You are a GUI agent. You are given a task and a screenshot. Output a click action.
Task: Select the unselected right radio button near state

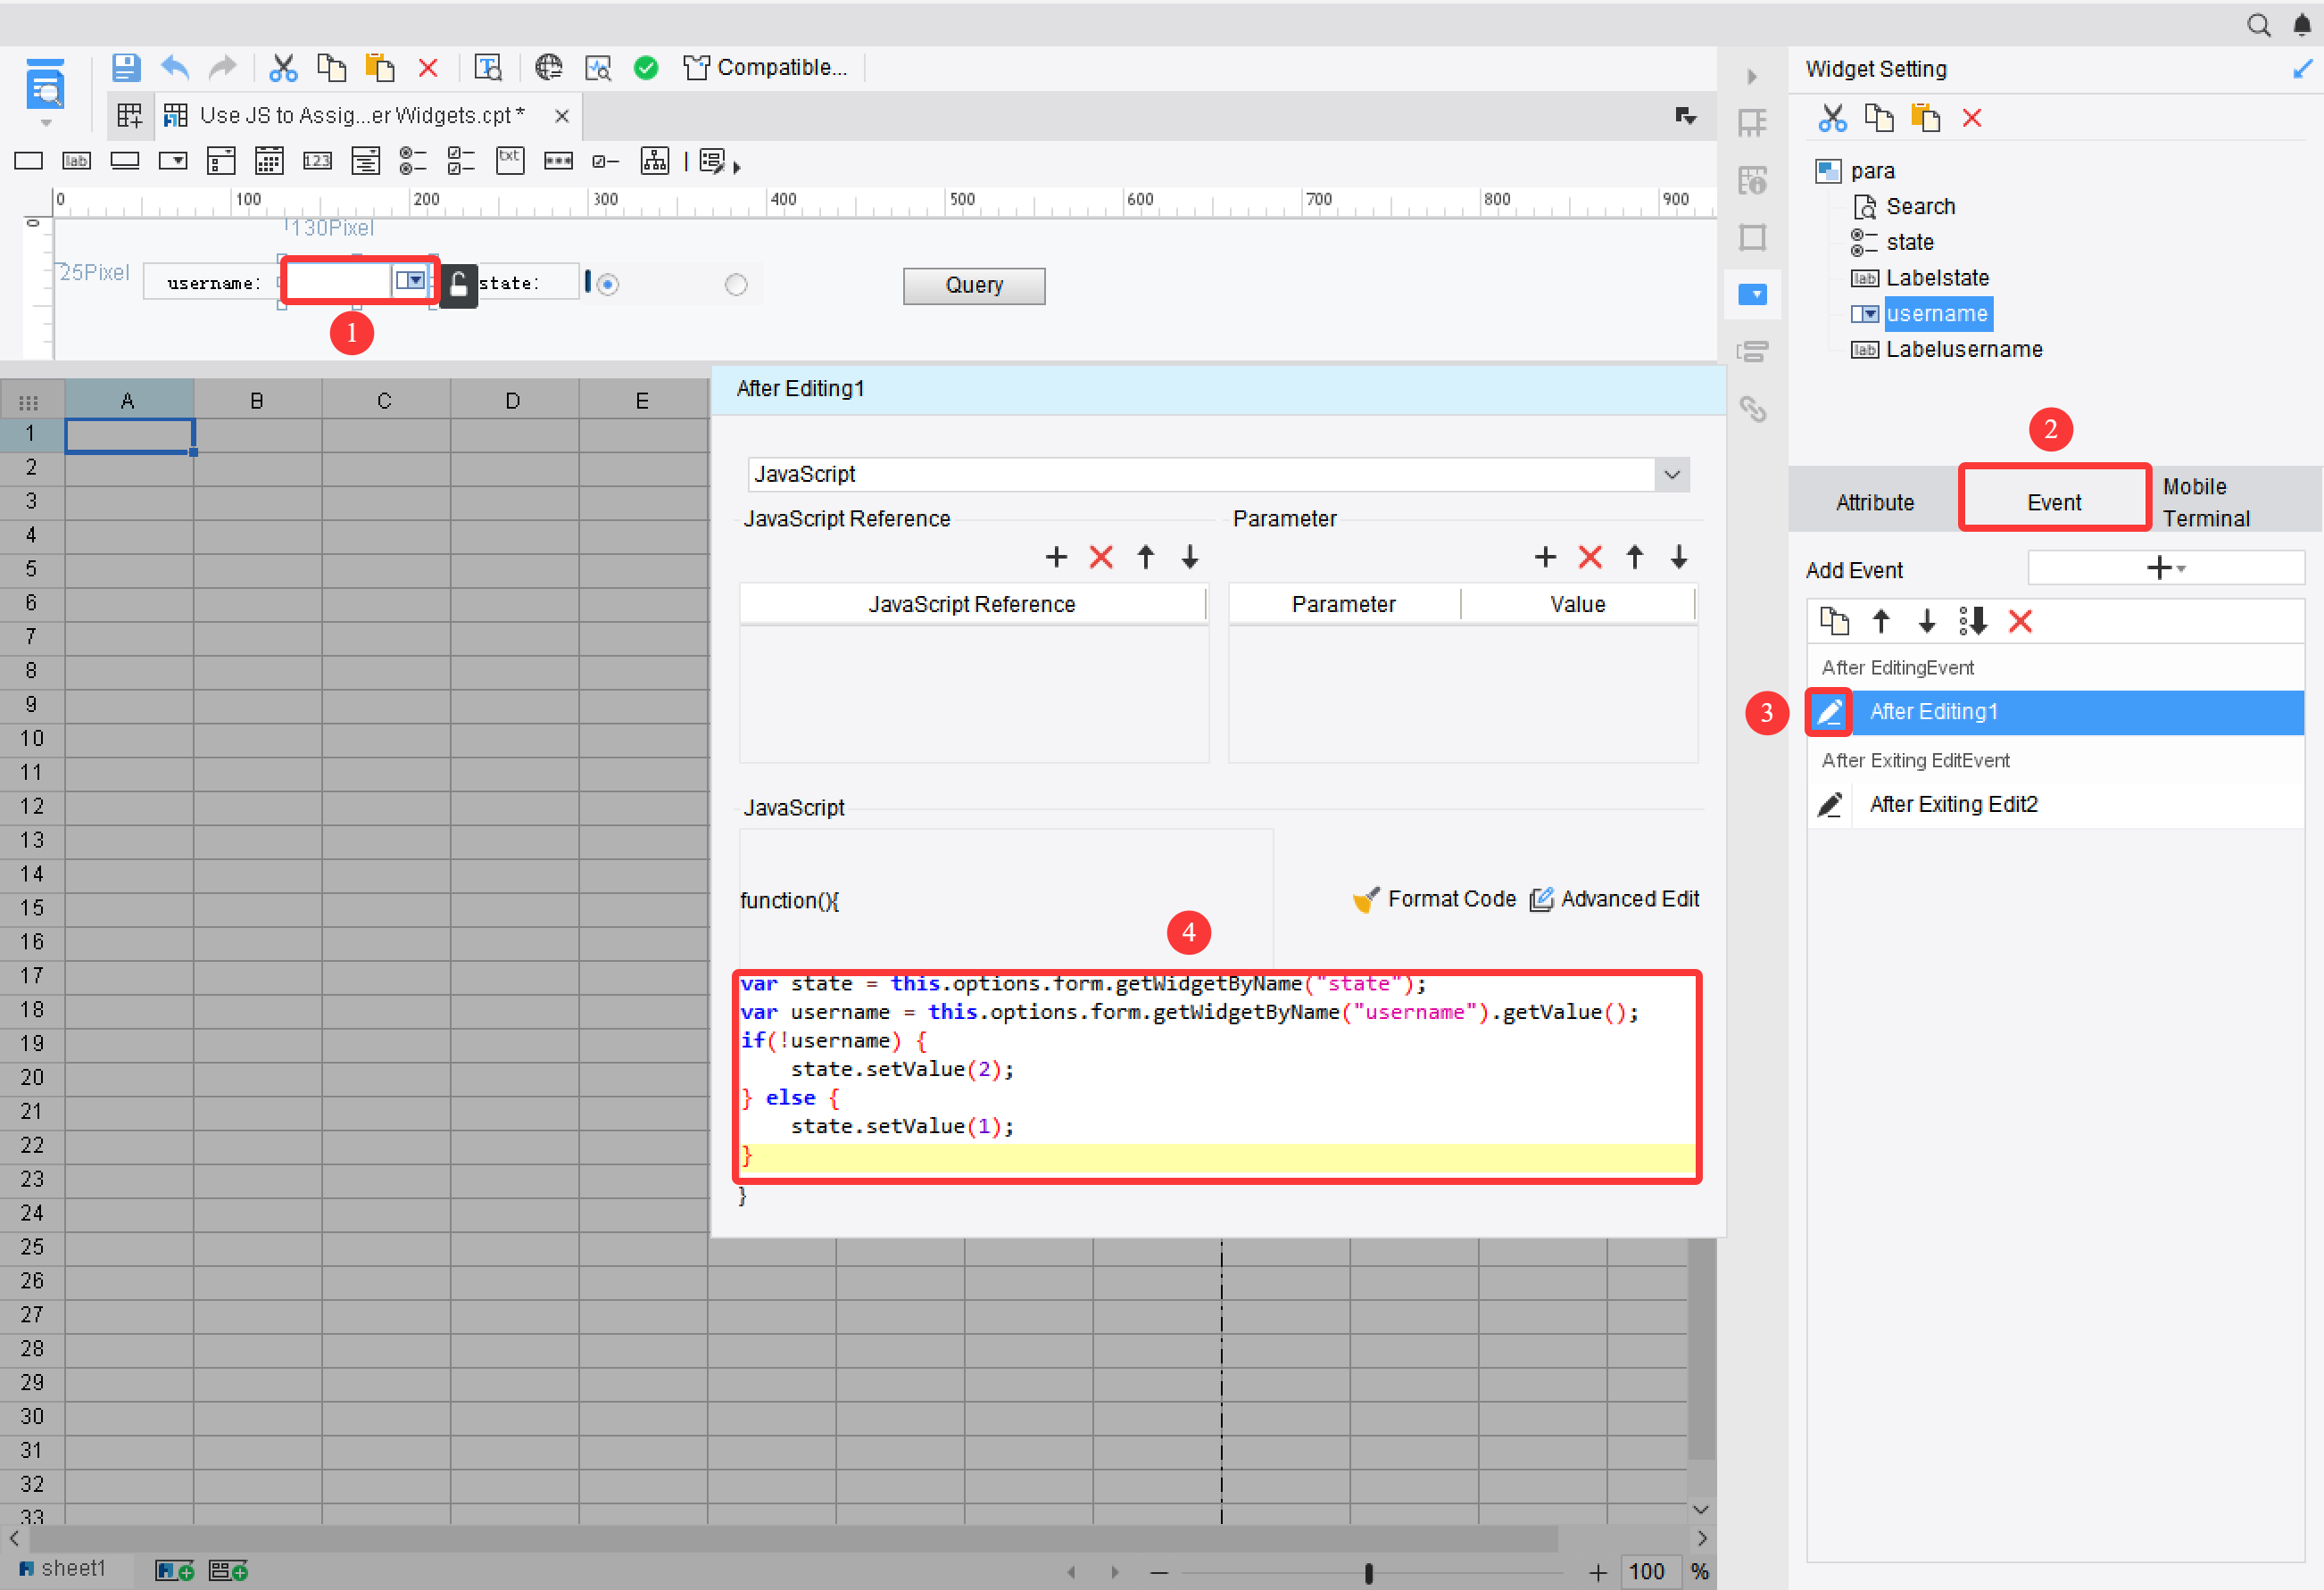tap(737, 284)
